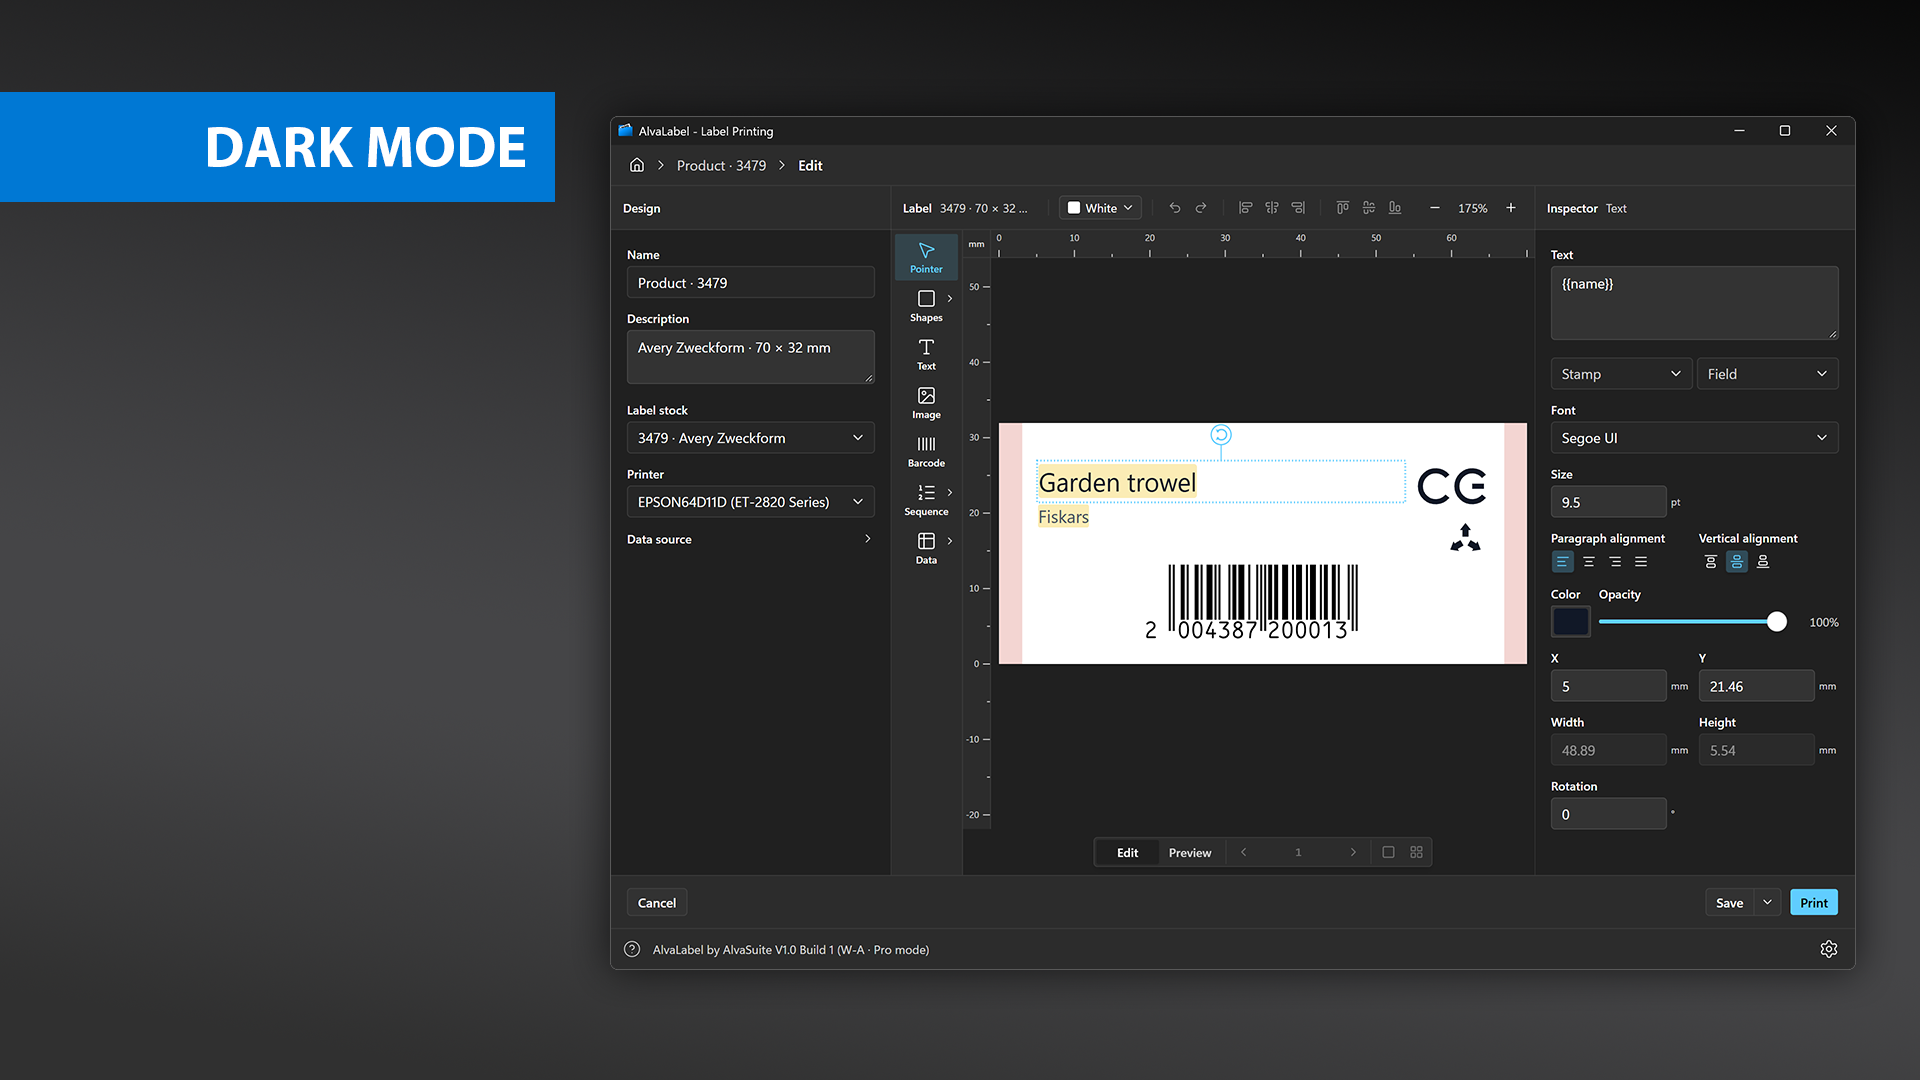Open the text Color swatch

tap(1570, 622)
